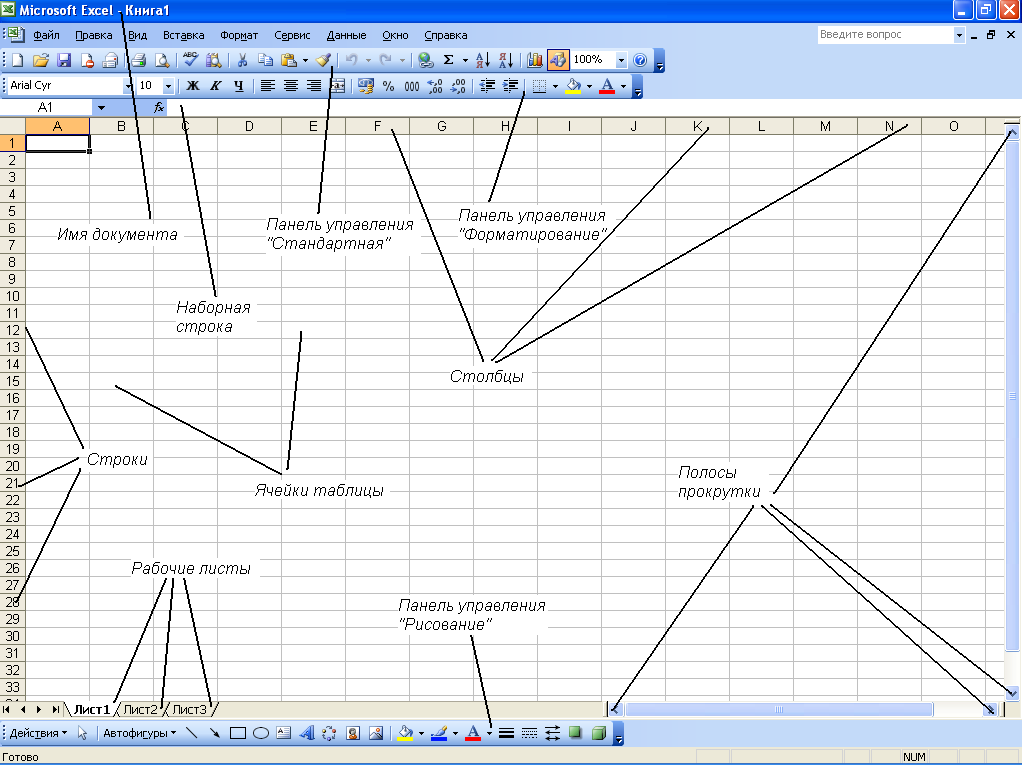Click the New workbook icon
1024x768 pixels.
(18, 60)
